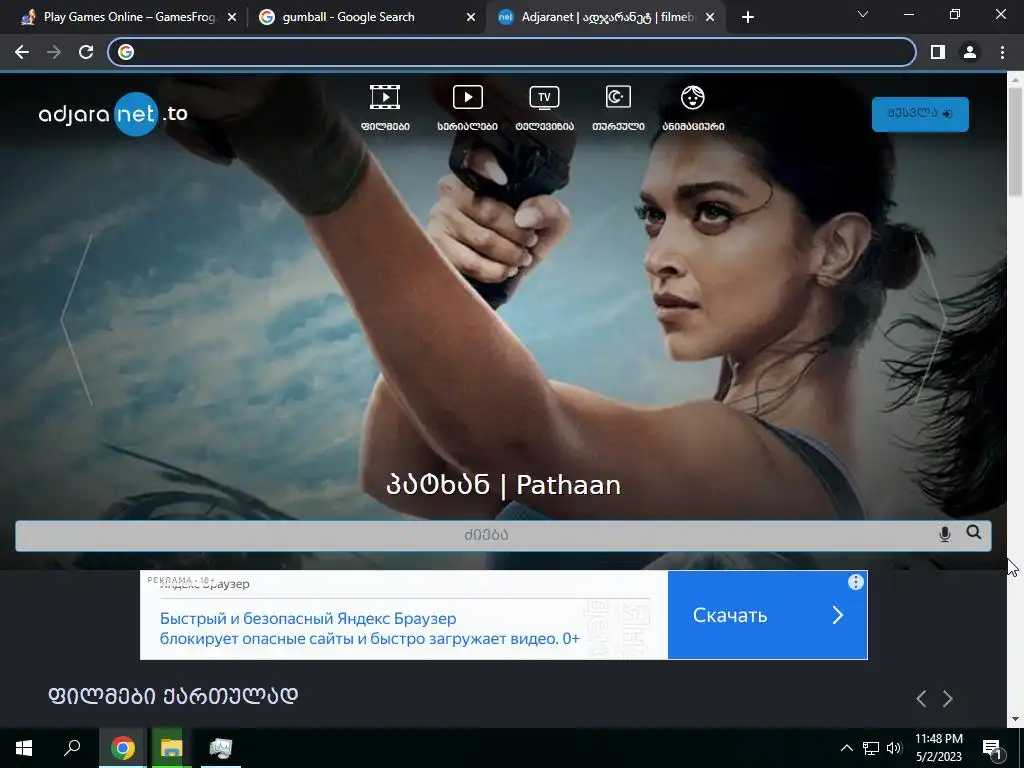This screenshot has width=1024, height=768.
Task: Click the Chrome taskbar icon
Action: (x=123, y=748)
